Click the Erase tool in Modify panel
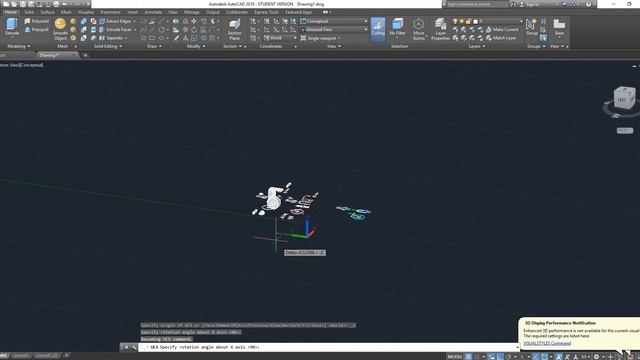 click(176, 38)
